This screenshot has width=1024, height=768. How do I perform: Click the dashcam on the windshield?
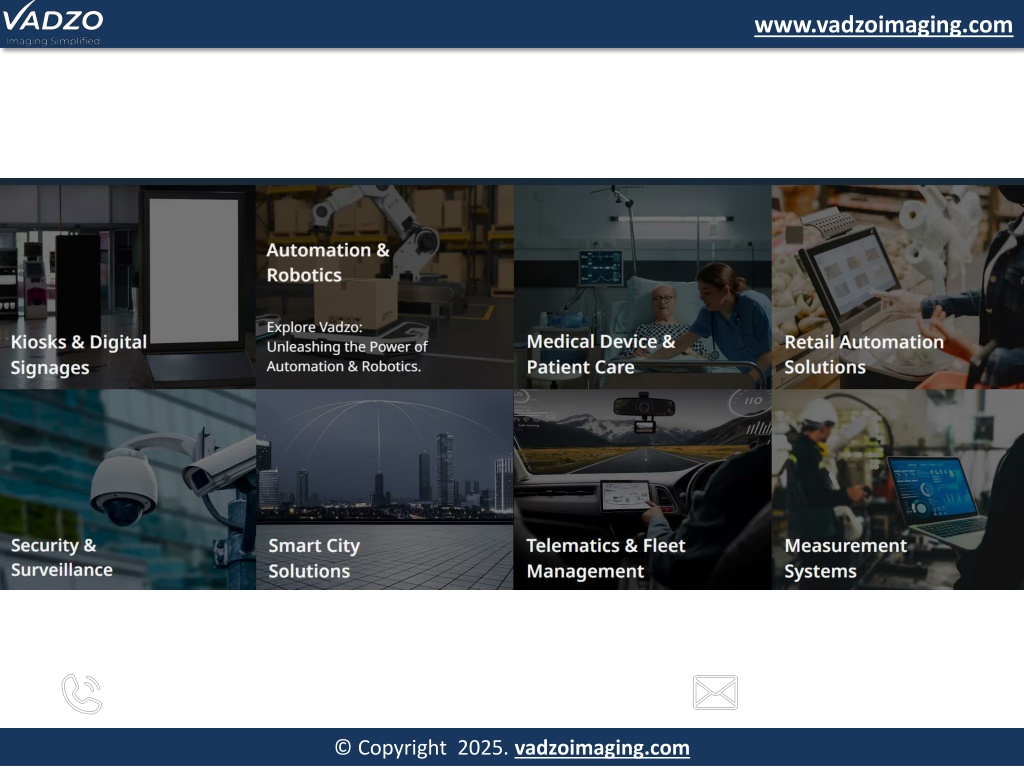click(644, 412)
